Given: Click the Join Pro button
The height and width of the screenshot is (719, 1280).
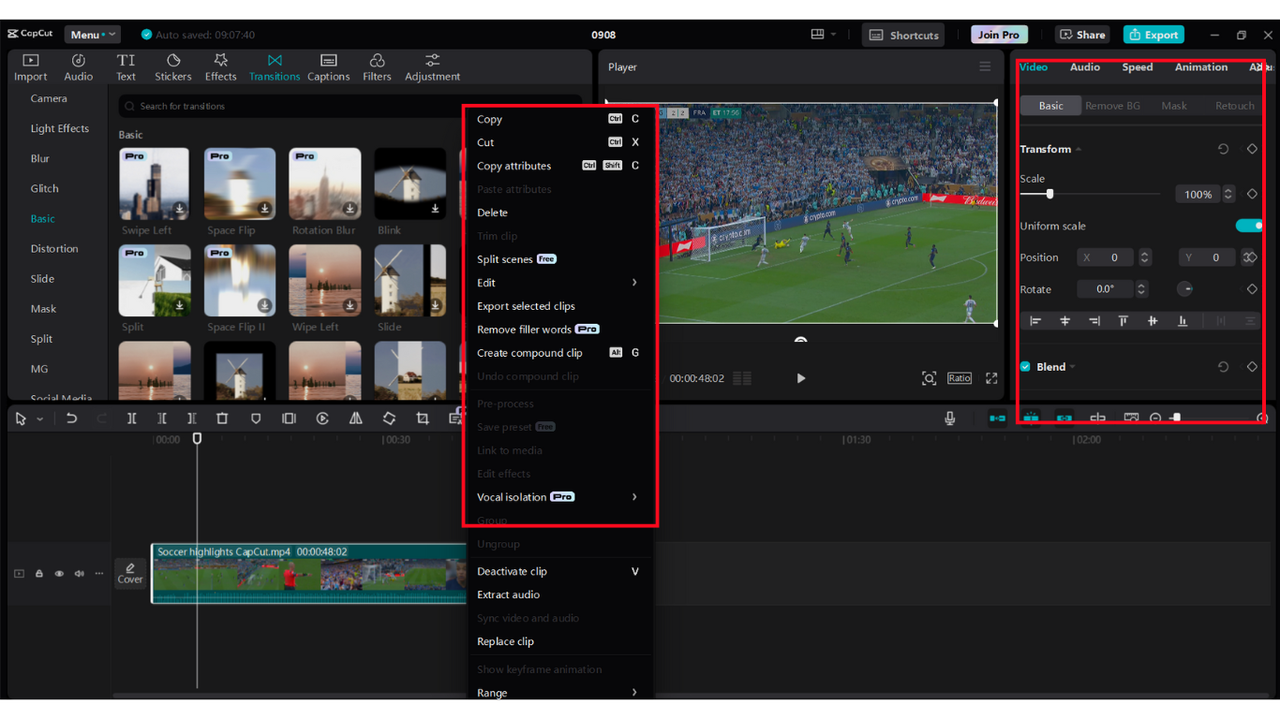Looking at the screenshot, I should tap(999, 34).
